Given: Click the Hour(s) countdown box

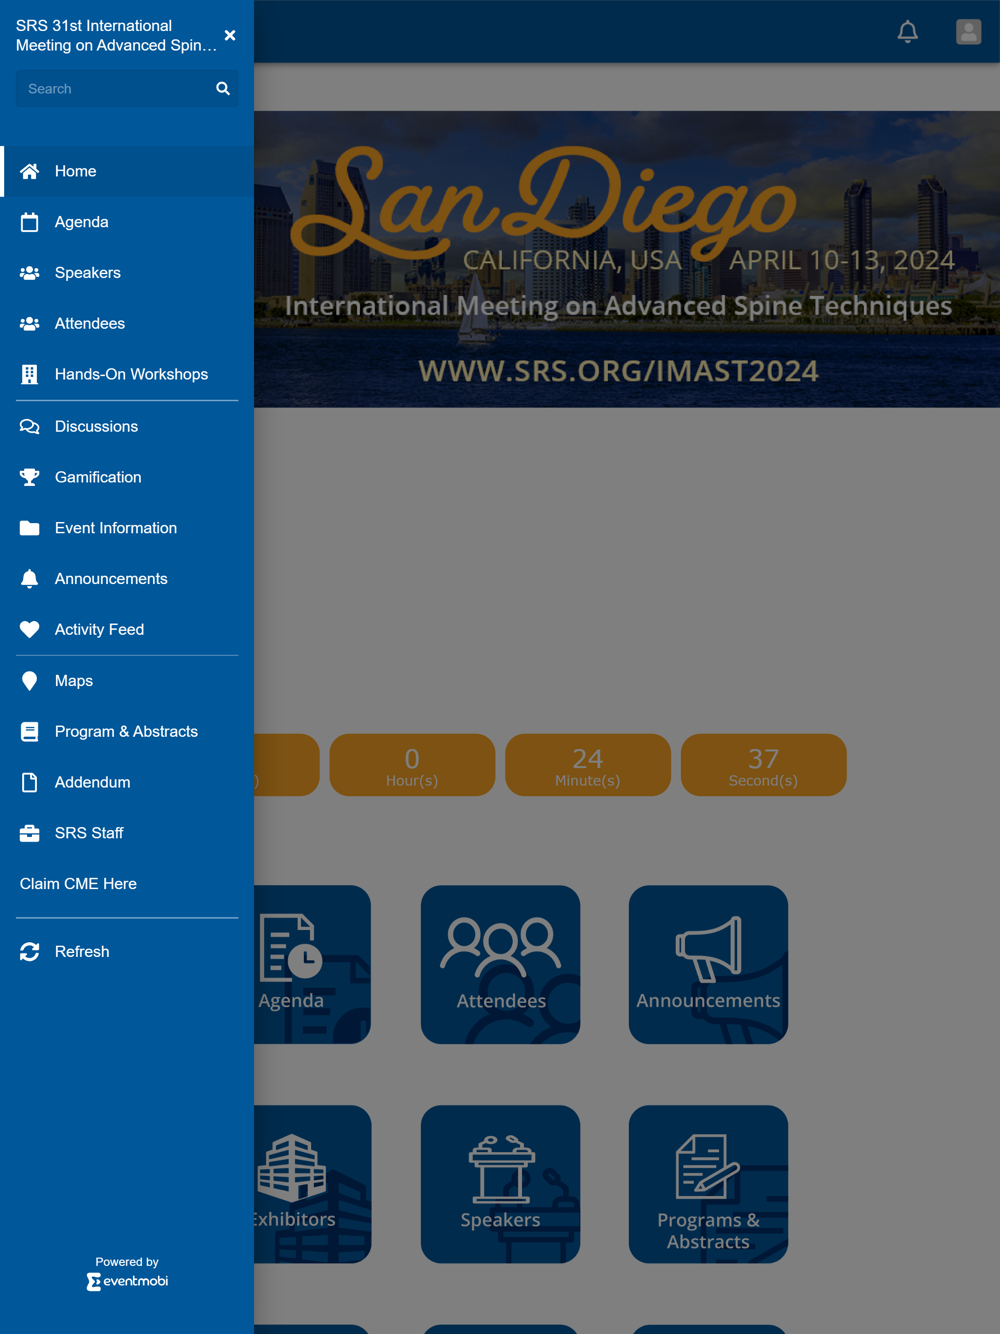Looking at the screenshot, I should point(412,765).
